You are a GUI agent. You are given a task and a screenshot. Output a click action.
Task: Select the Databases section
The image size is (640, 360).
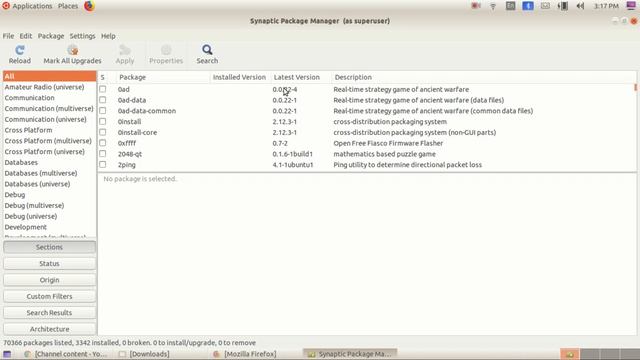(21, 162)
